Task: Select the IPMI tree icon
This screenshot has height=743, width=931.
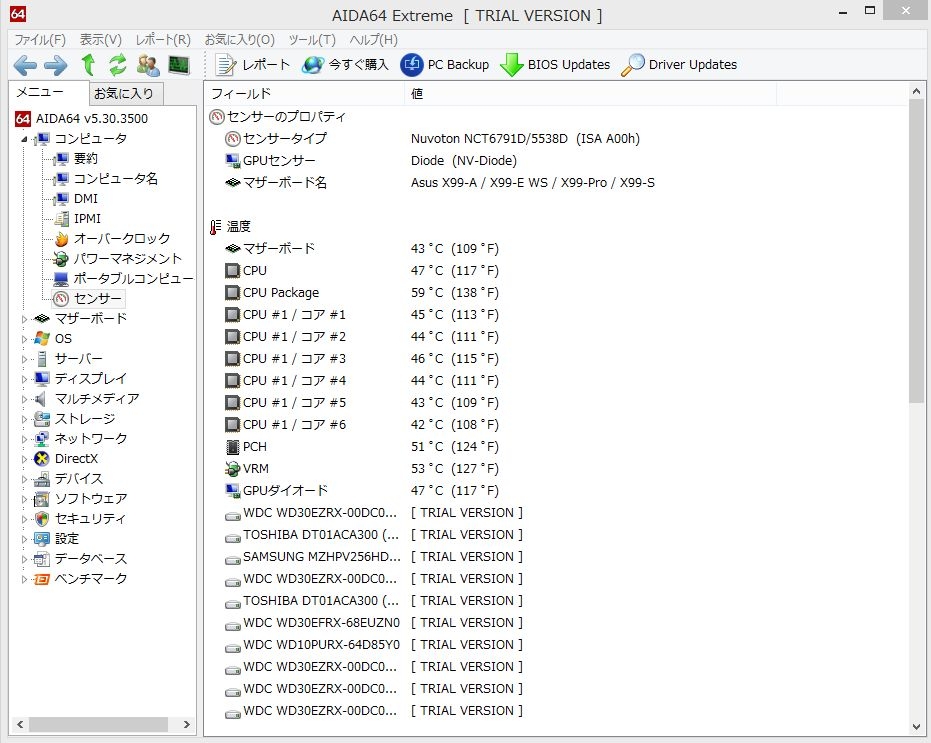Action: pyautogui.click(x=61, y=219)
